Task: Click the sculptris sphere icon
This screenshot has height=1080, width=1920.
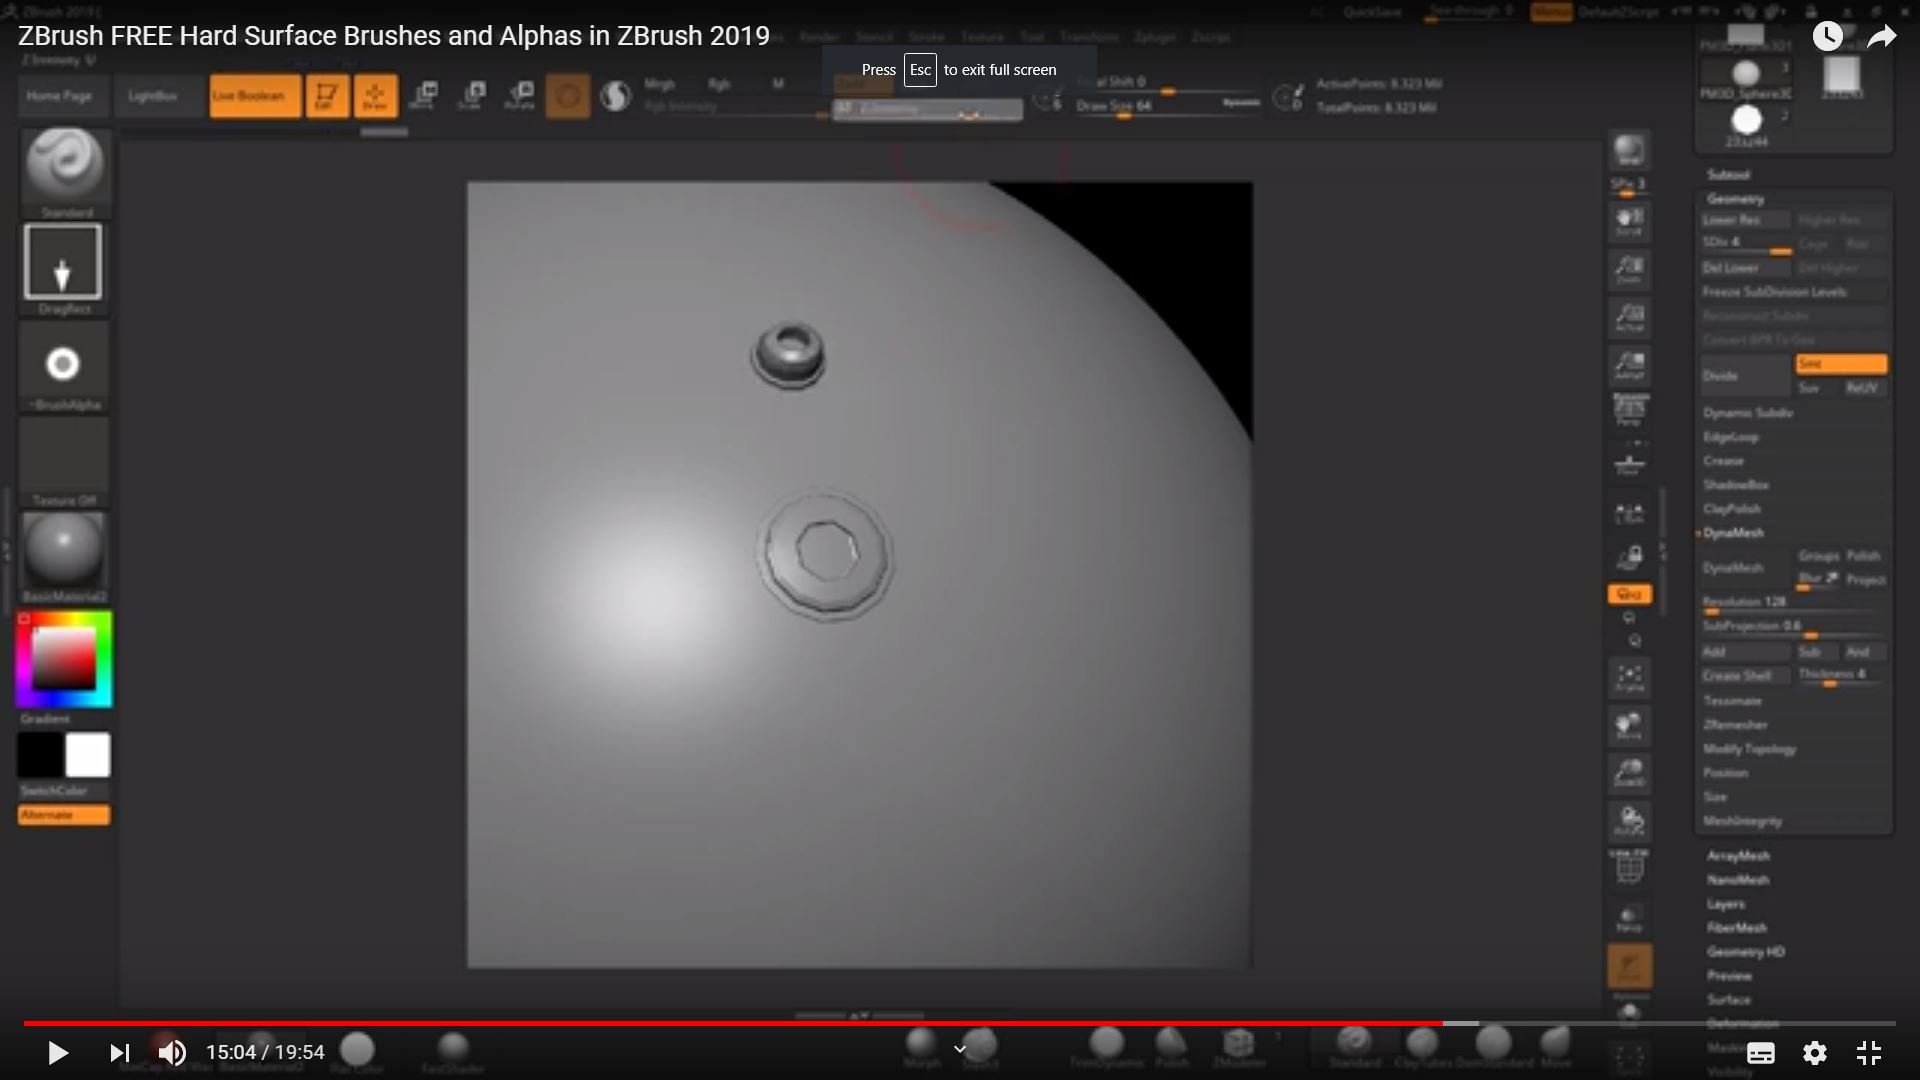Action: 616,96
